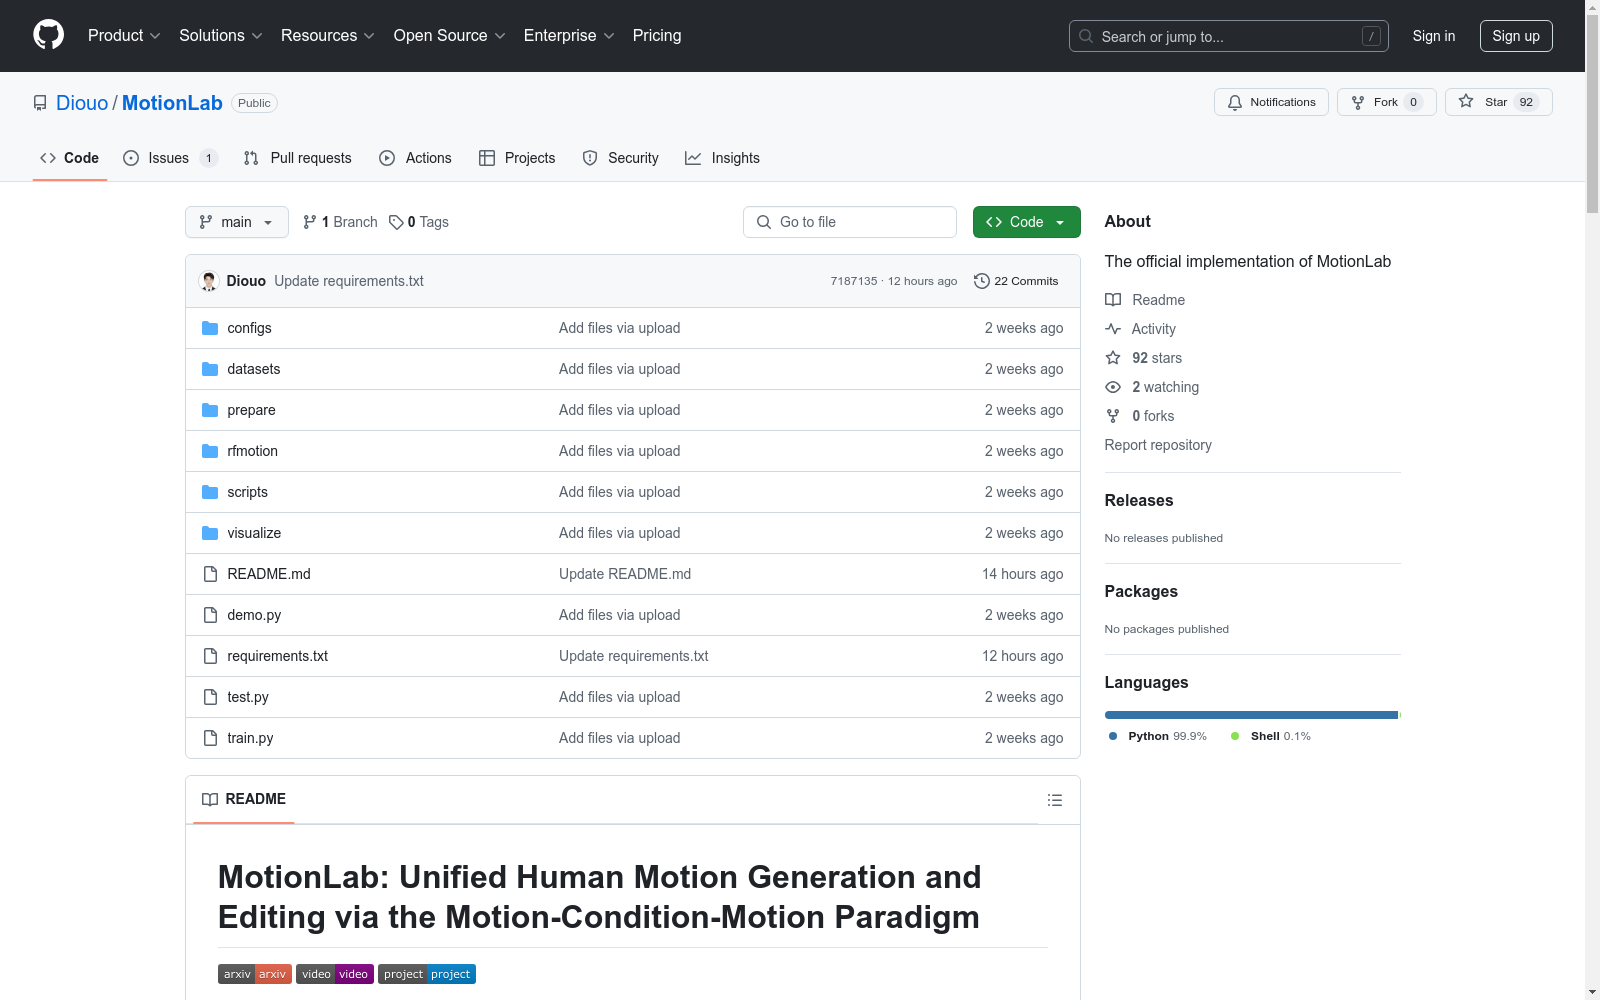View the Security tab
The height and width of the screenshot is (1000, 1600).
coord(621,158)
